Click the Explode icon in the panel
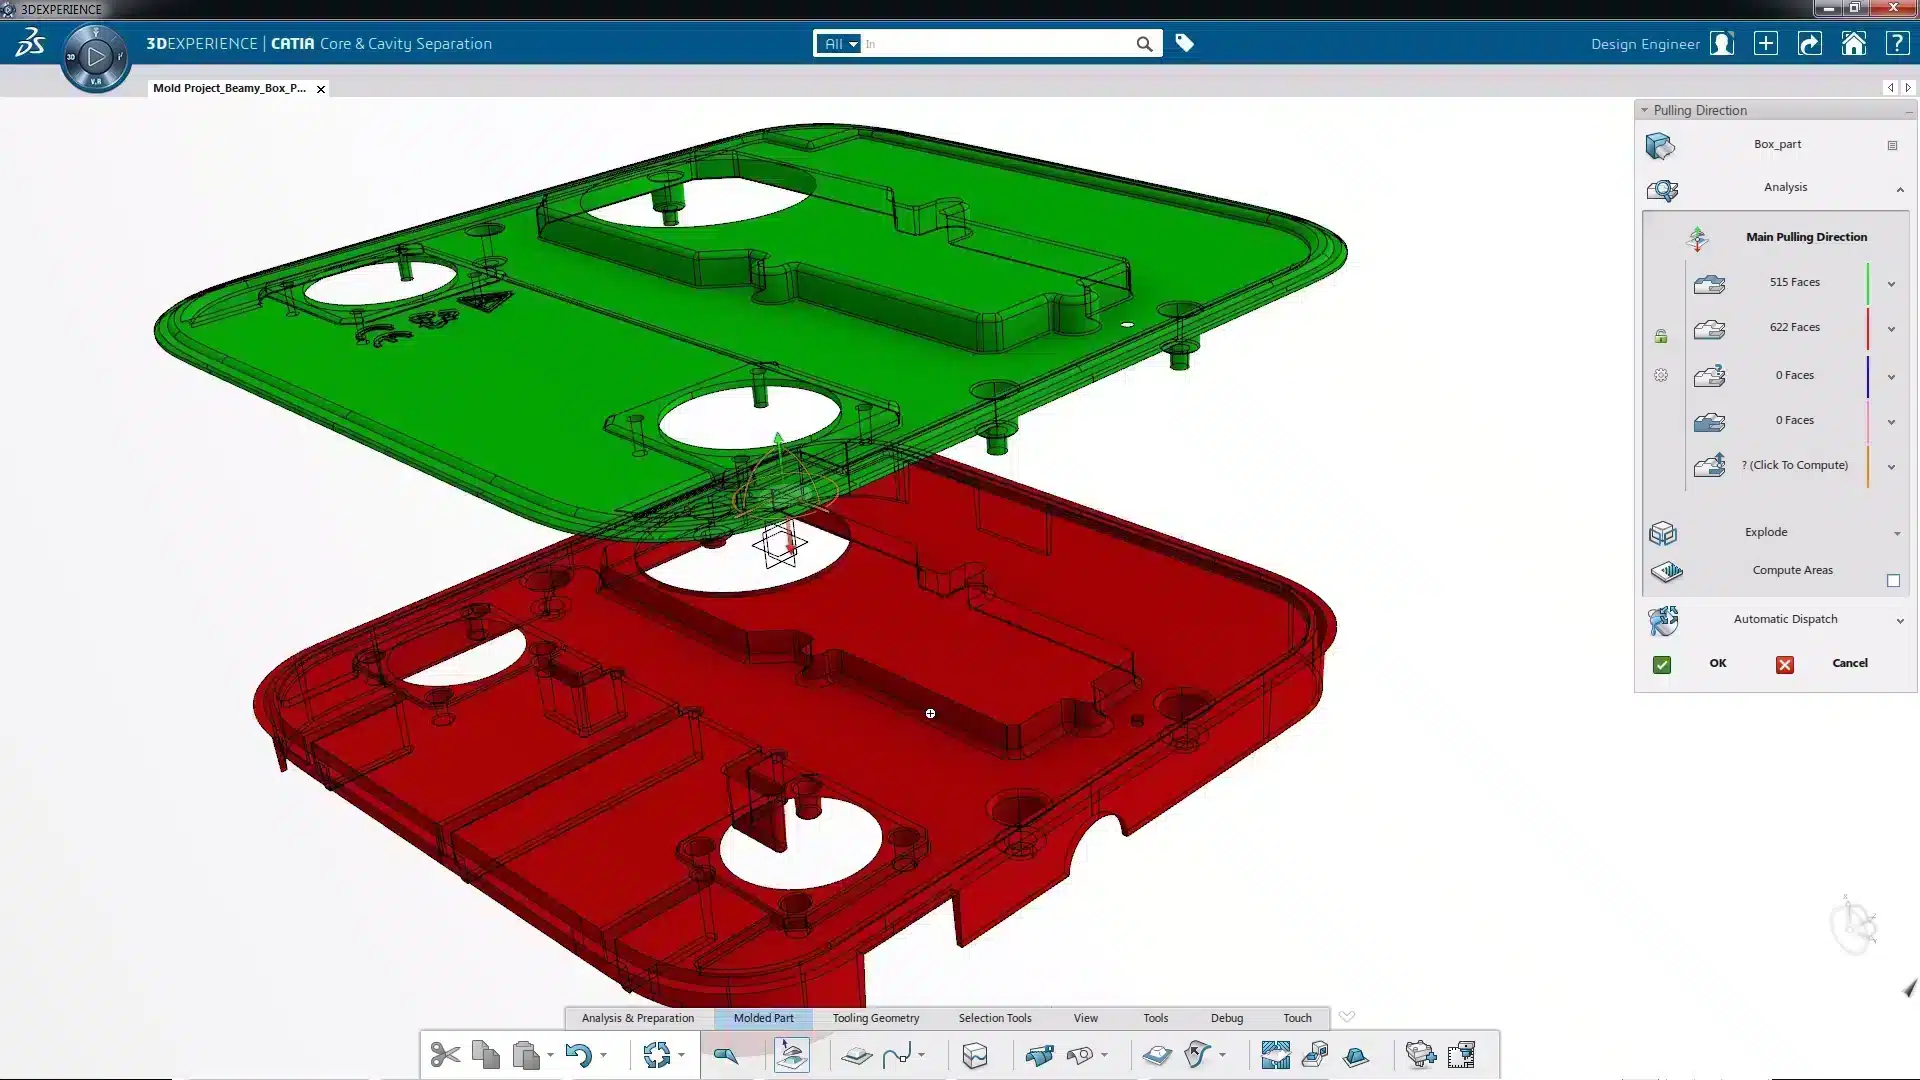Screen dimensions: 1920x1080 (x=1662, y=533)
